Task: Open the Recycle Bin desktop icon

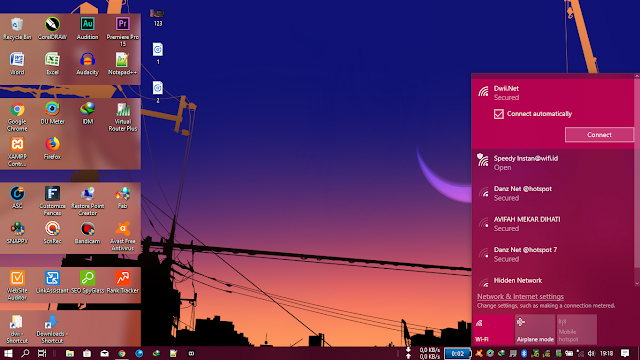Action: (x=17, y=29)
